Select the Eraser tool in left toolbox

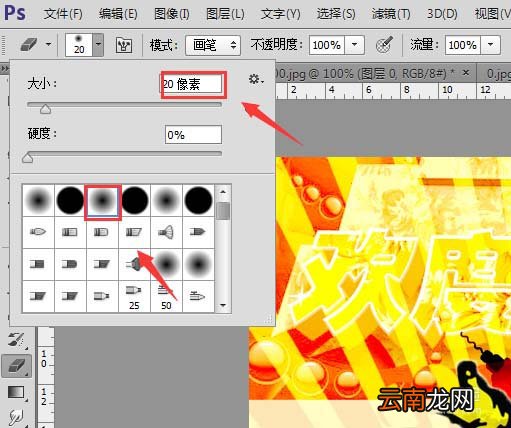pyautogui.click(x=17, y=366)
